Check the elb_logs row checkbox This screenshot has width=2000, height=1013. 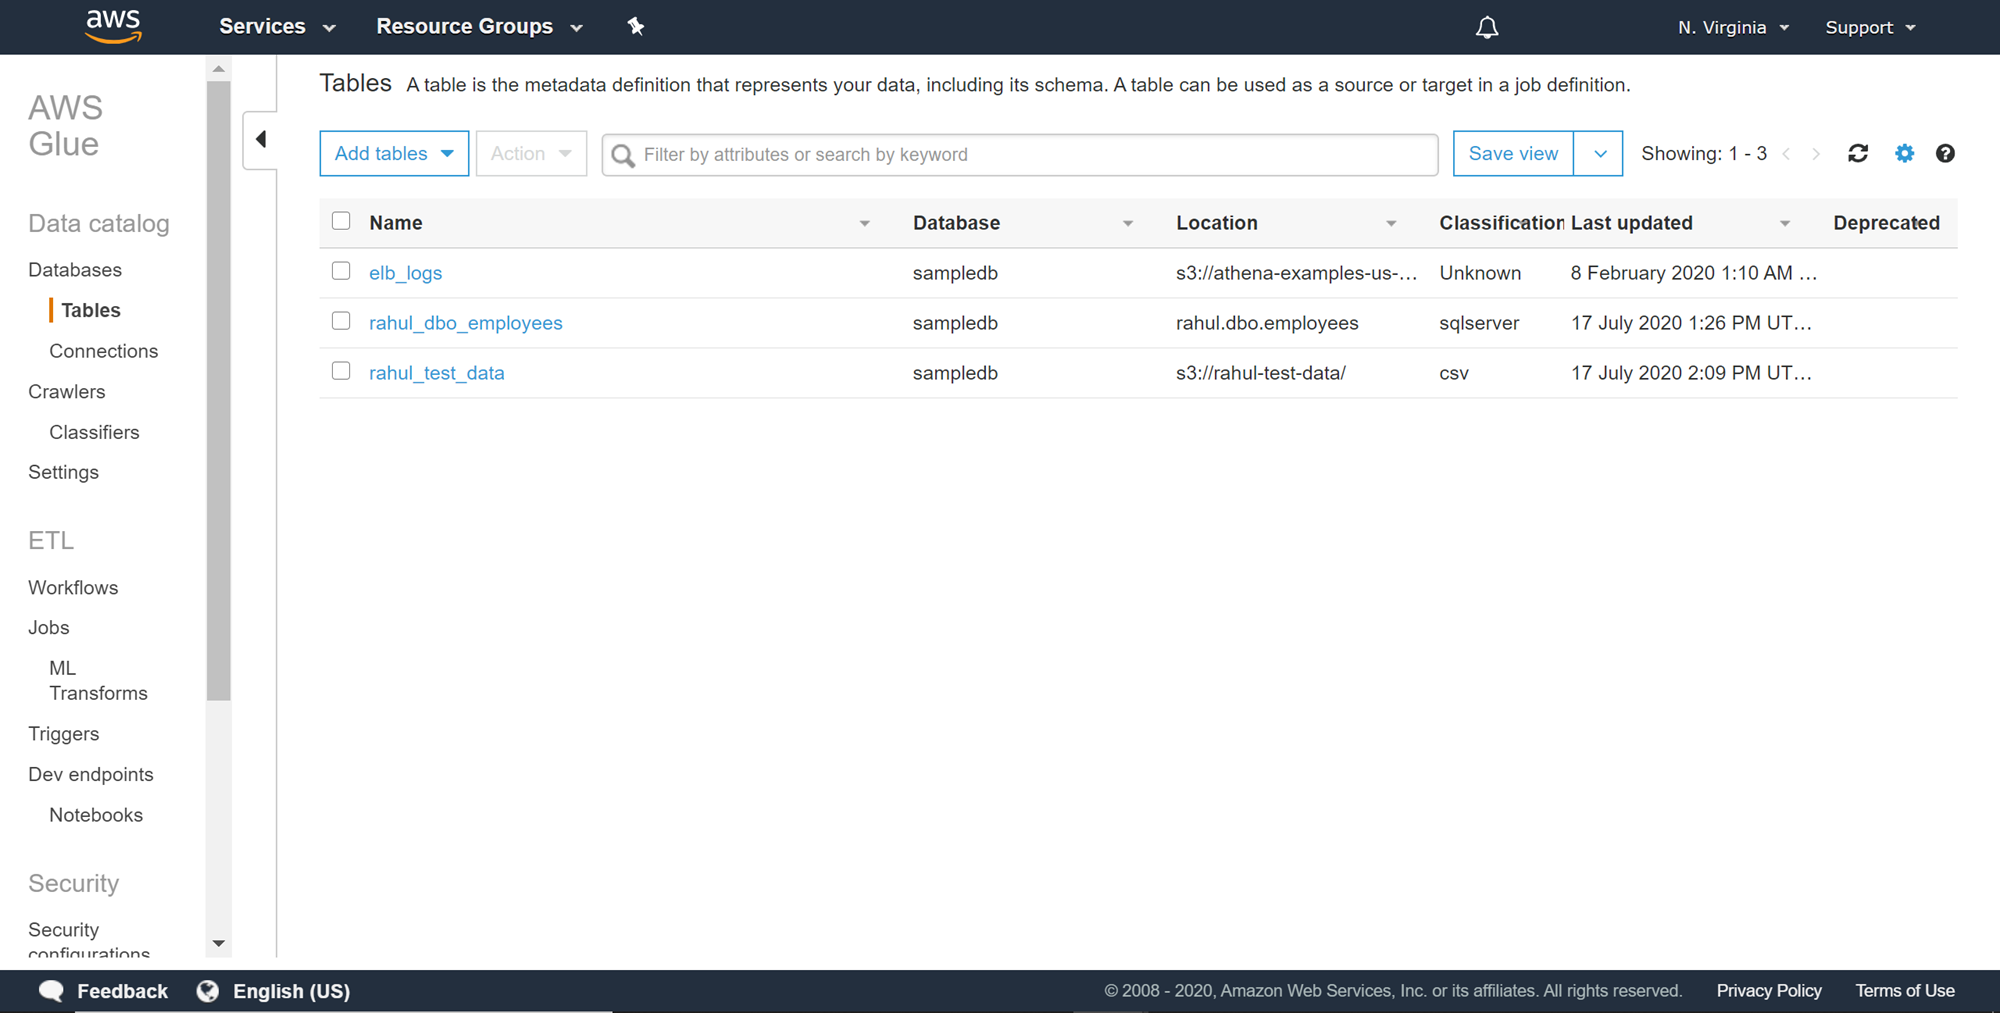click(341, 271)
